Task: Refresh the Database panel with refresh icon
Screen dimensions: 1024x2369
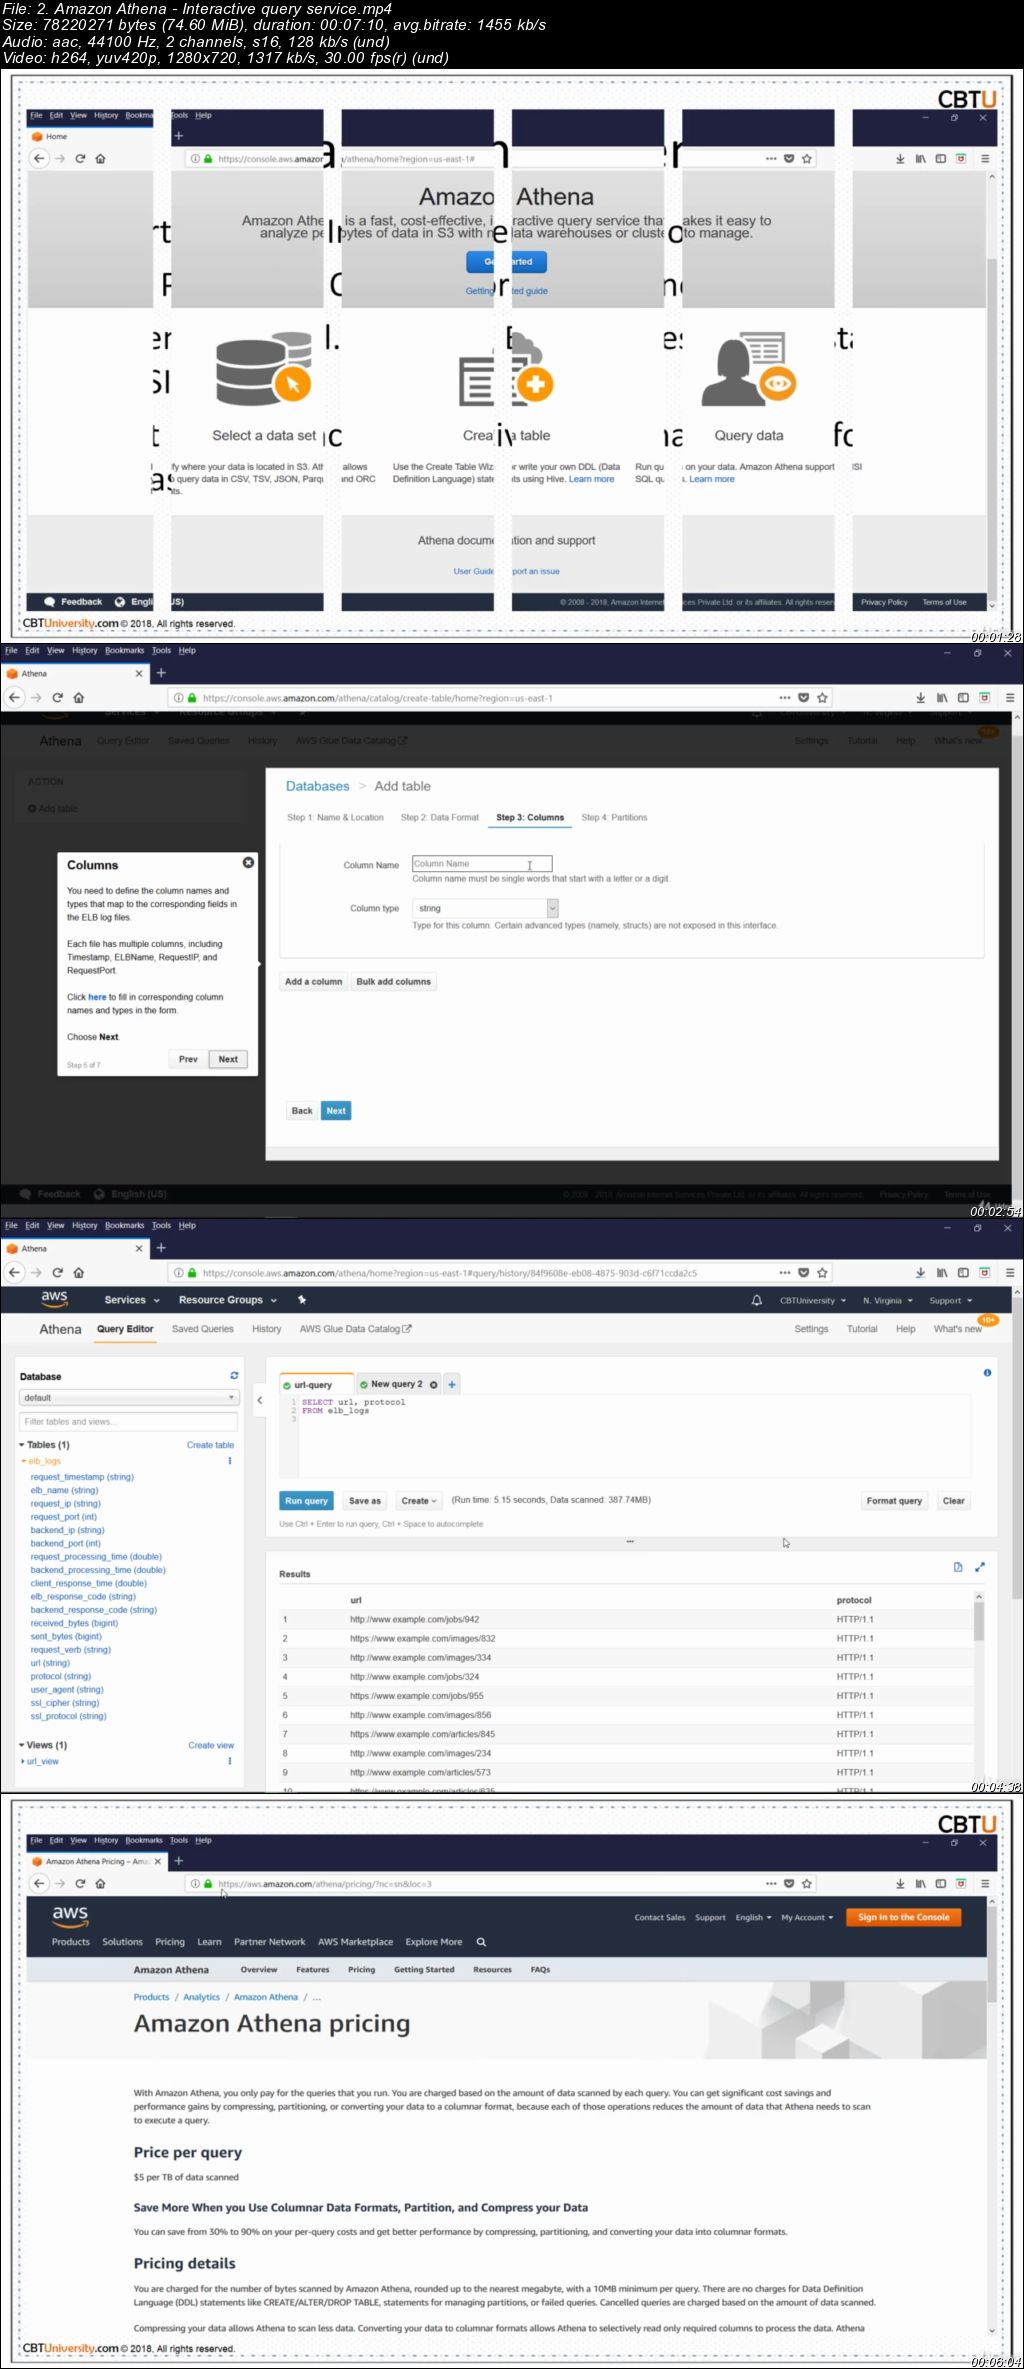Action: (234, 1376)
